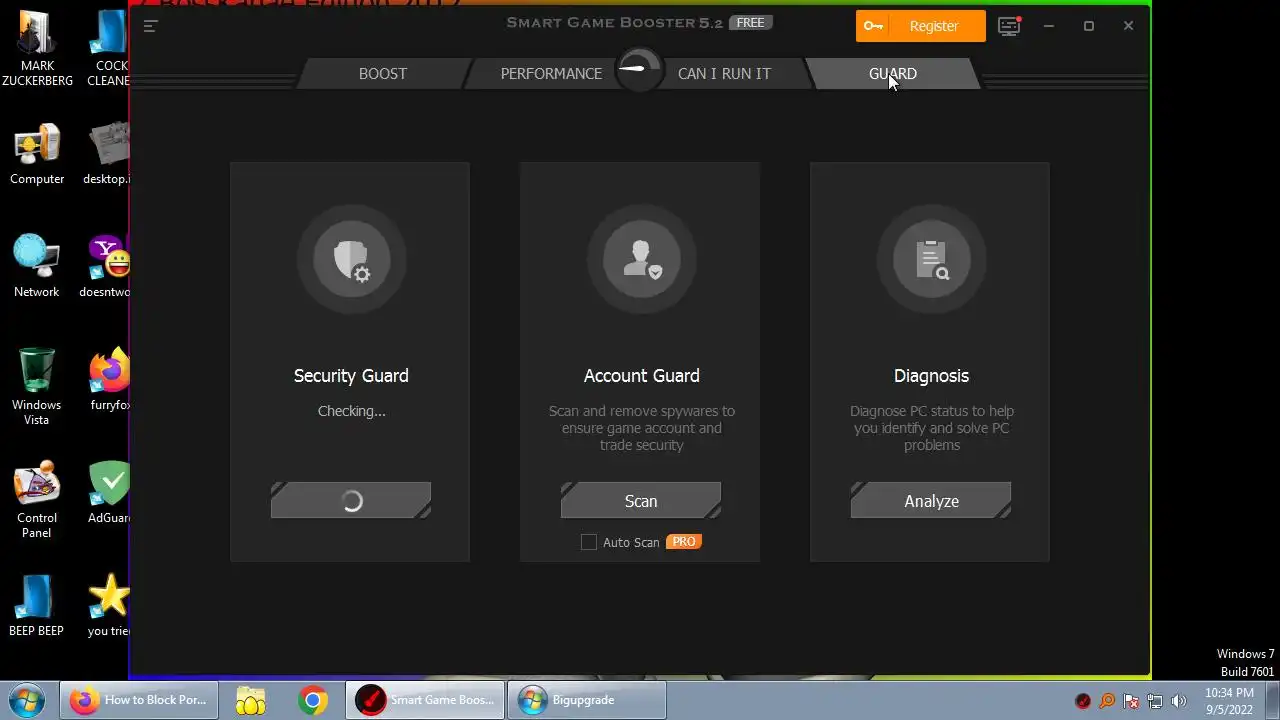Click the orange magnifier tray icon

coord(1107,701)
